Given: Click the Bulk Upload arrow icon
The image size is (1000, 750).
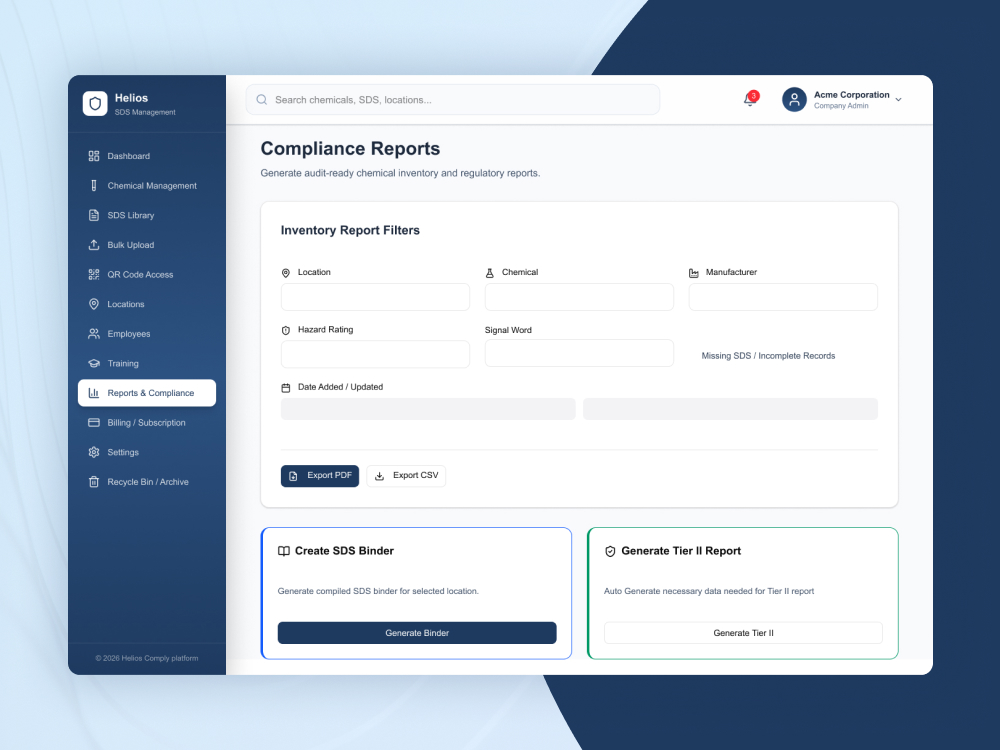Looking at the screenshot, I should [x=94, y=245].
